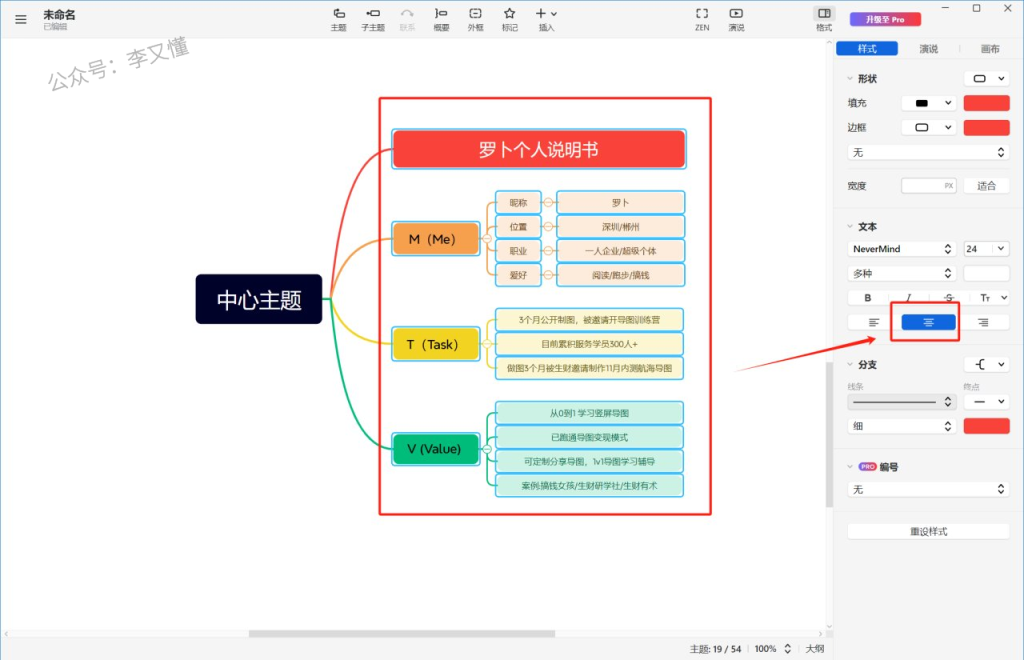Toggle bold text formatting (B)
The height and width of the screenshot is (660, 1024).
(868, 297)
